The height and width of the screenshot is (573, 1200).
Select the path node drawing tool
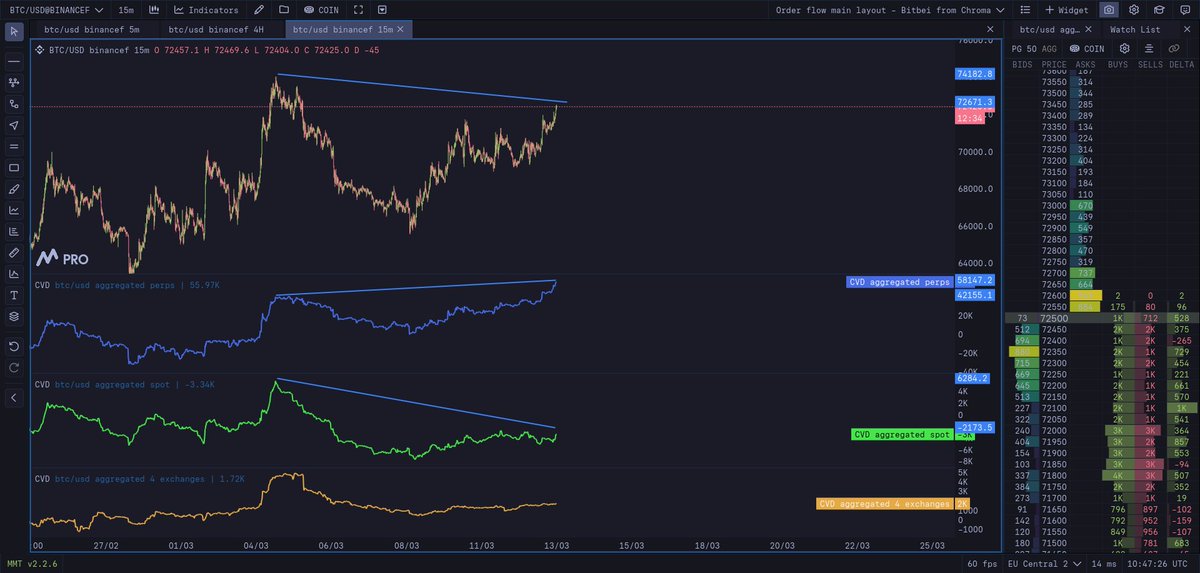pyautogui.click(x=14, y=104)
